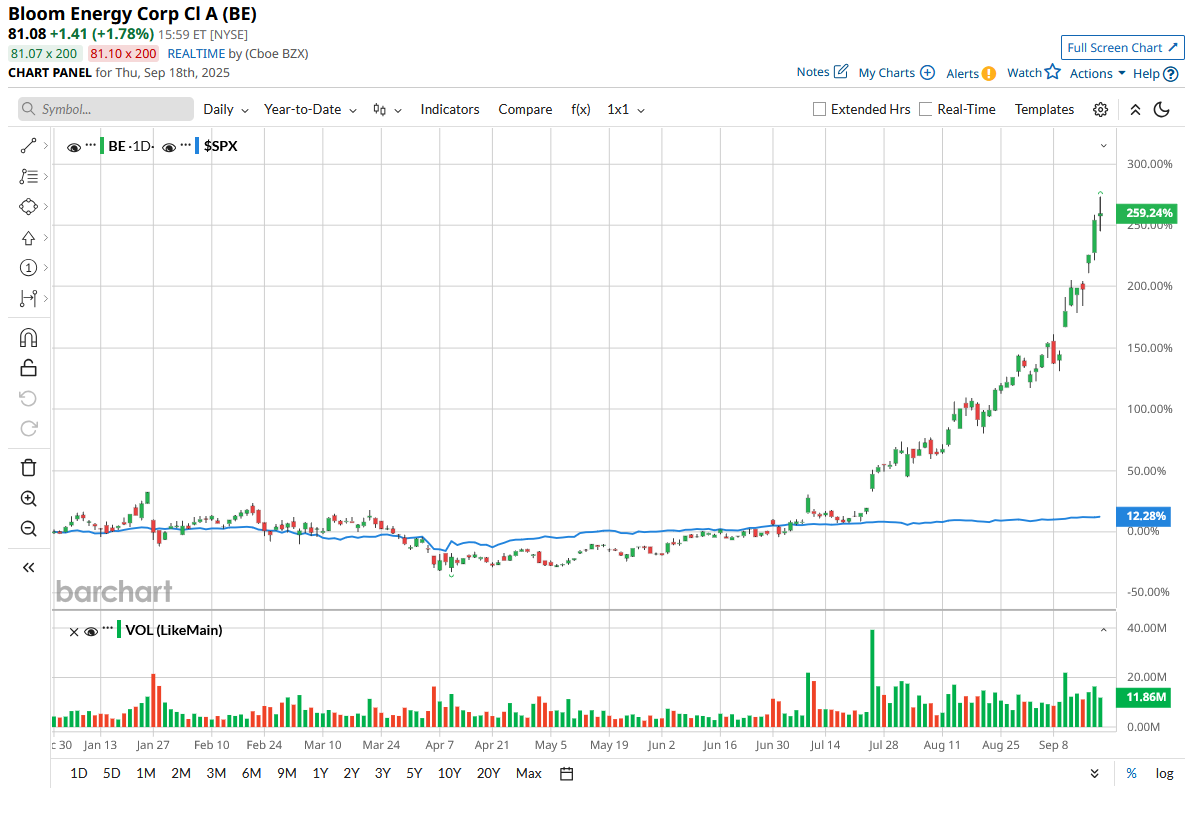Click the Notes edit icon
The image size is (1187, 813).
(841, 71)
